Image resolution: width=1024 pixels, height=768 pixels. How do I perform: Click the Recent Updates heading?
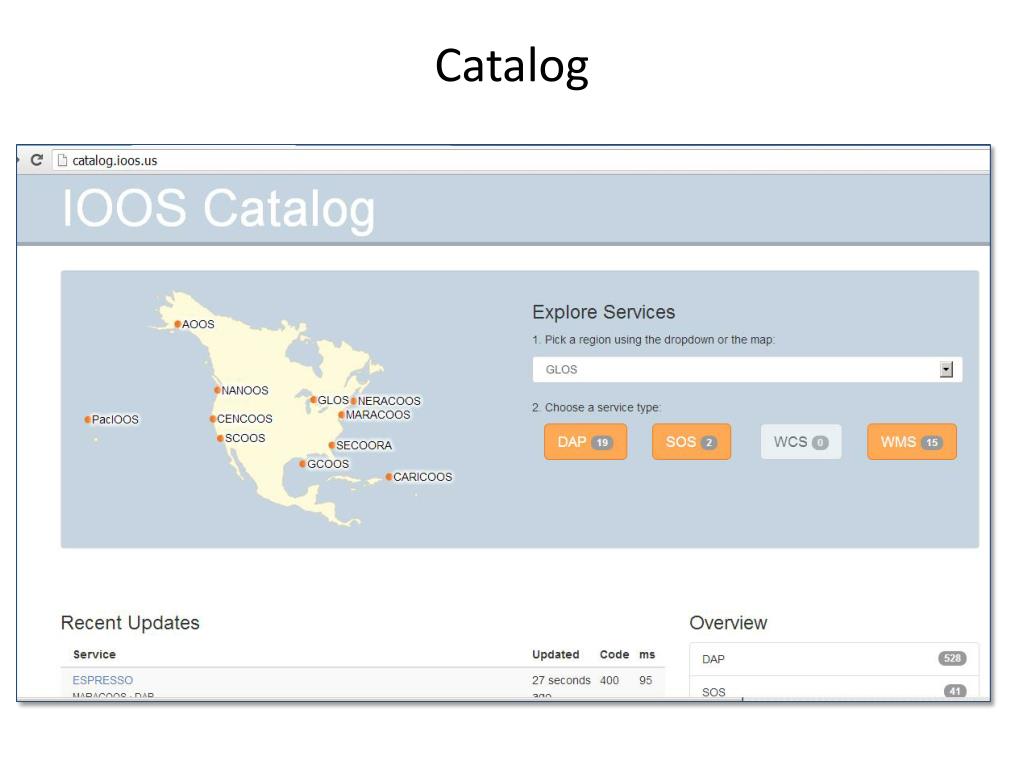[130, 623]
